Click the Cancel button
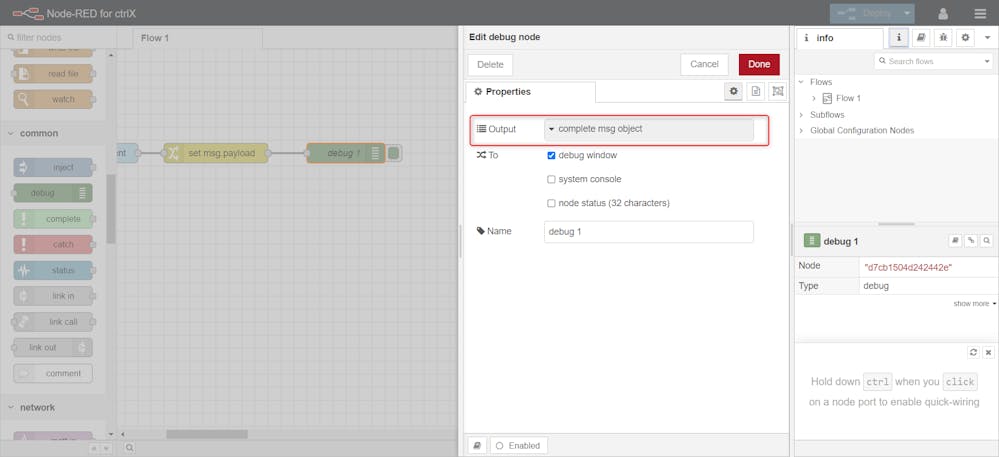999x457 pixels. (704, 64)
